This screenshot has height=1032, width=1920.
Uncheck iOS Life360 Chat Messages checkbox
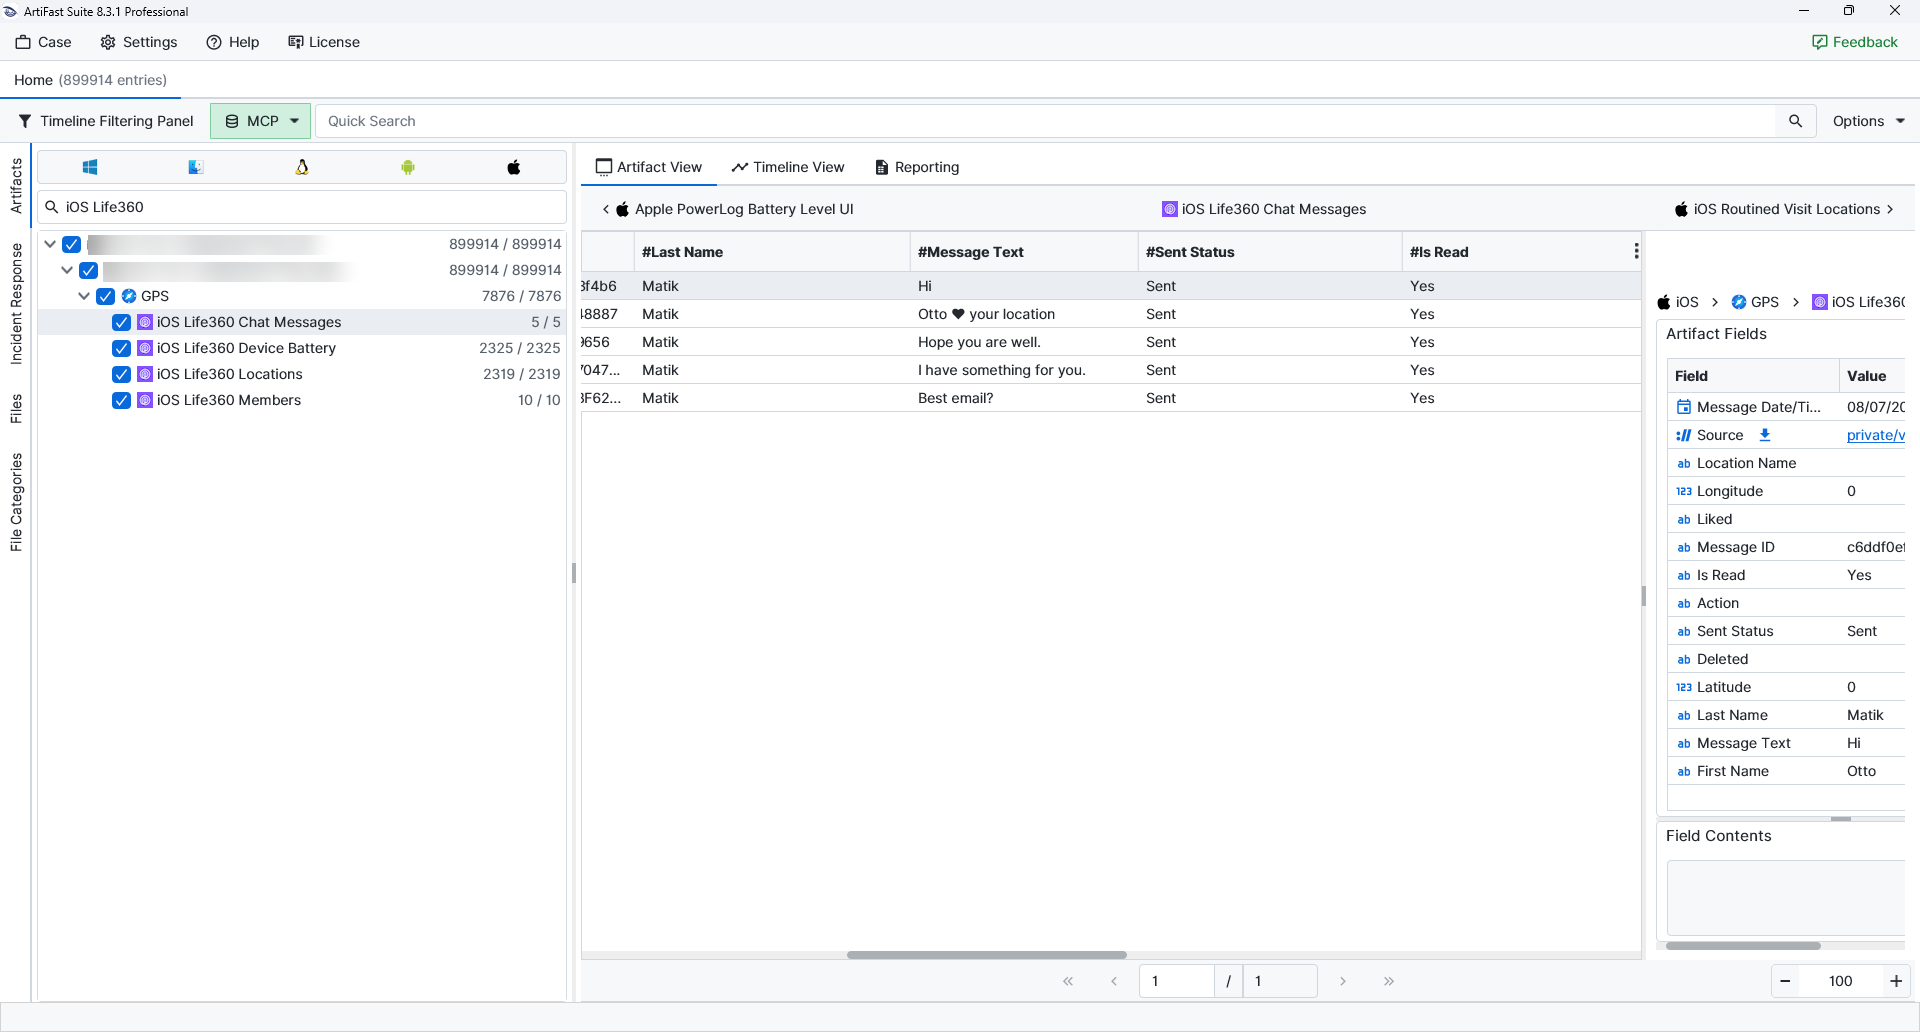pyautogui.click(x=121, y=322)
